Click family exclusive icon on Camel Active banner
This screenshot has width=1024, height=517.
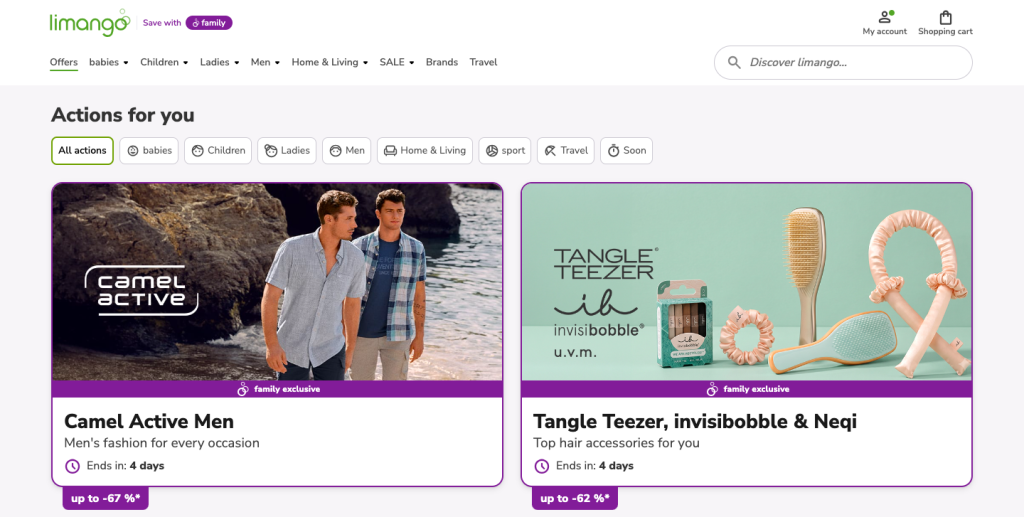tap(243, 389)
